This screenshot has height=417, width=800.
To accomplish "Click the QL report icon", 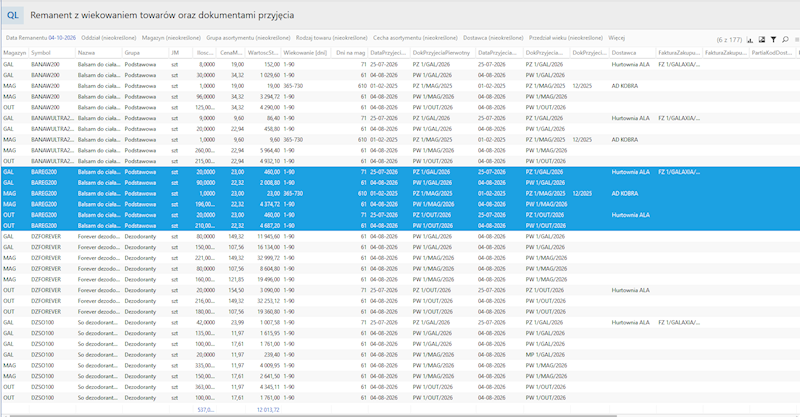I will [x=13, y=15].
